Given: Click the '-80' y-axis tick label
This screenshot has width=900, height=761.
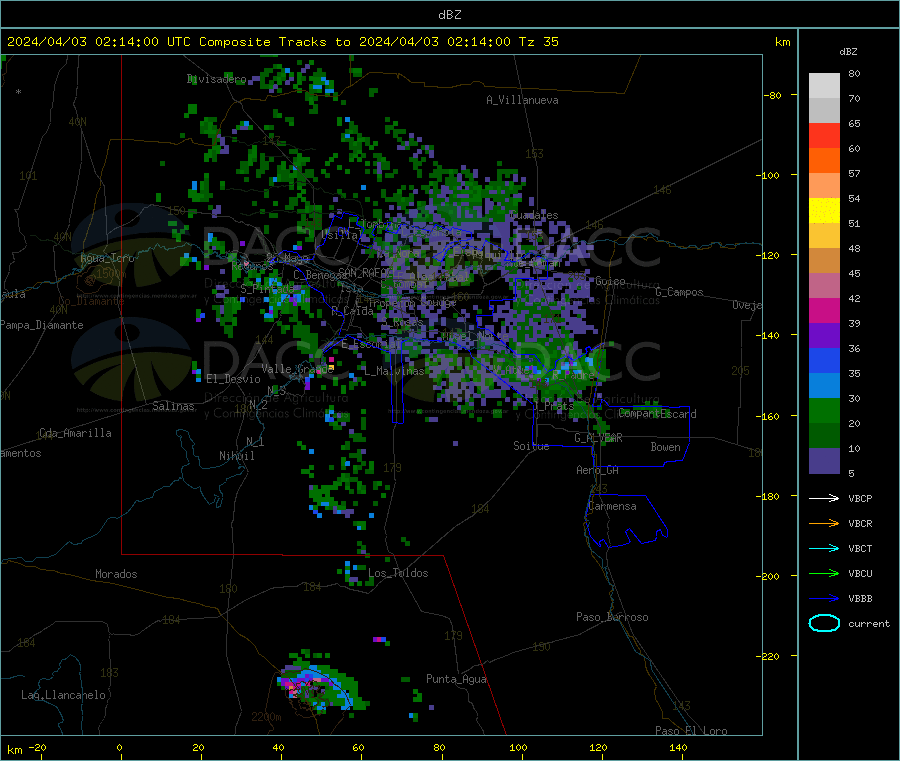Looking at the screenshot, I should point(772,95).
